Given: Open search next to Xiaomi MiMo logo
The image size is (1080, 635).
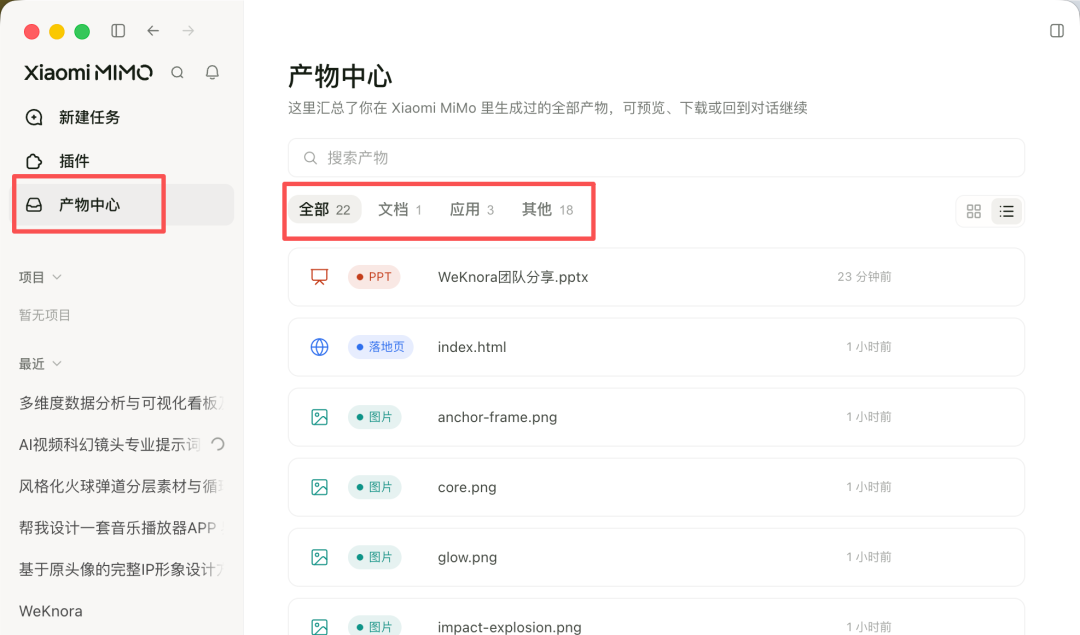Looking at the screenshot, I should tap(178, 72).
